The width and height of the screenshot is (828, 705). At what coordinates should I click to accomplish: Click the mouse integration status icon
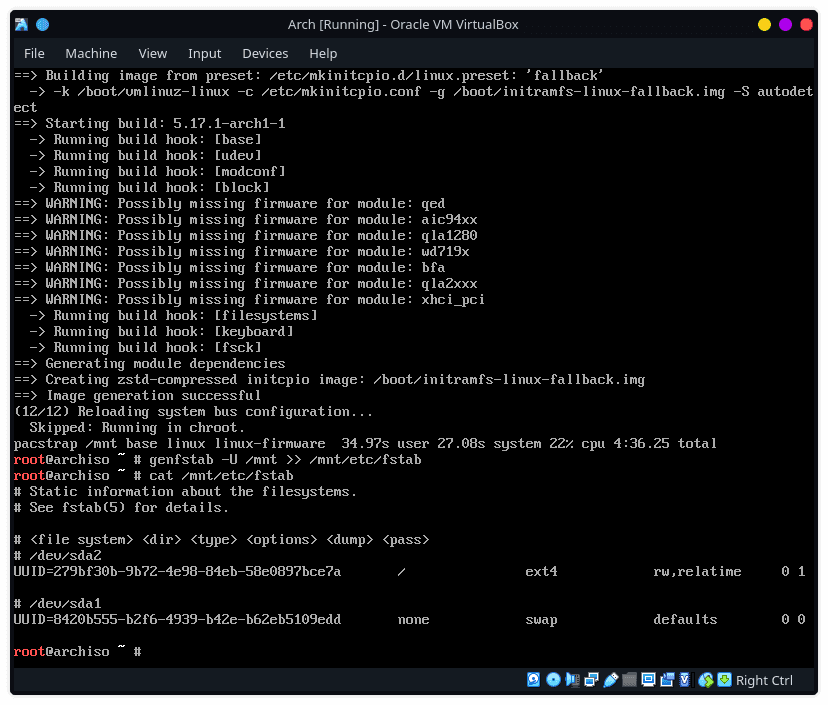705,680
